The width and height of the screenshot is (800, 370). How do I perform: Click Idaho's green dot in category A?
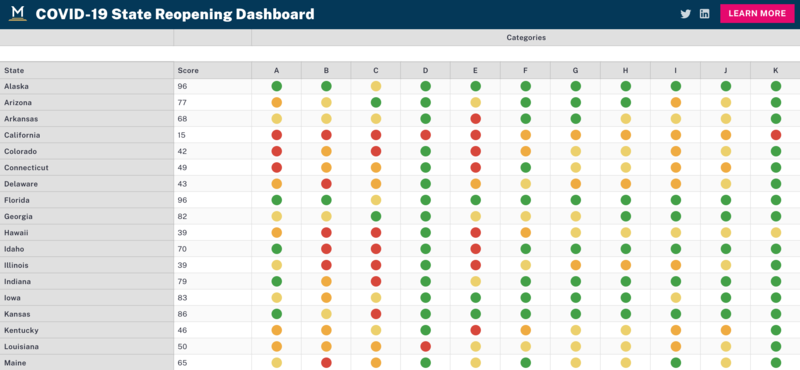click(x=277, y=249)
